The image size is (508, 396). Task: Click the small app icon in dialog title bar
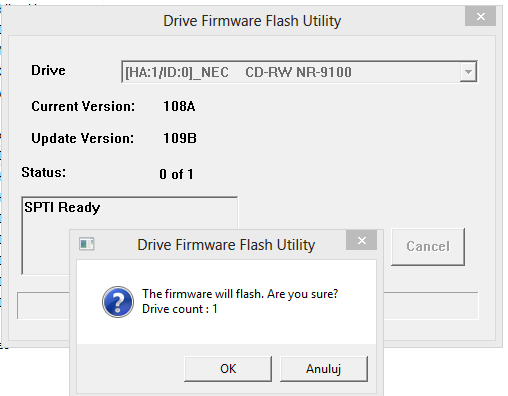87,244
